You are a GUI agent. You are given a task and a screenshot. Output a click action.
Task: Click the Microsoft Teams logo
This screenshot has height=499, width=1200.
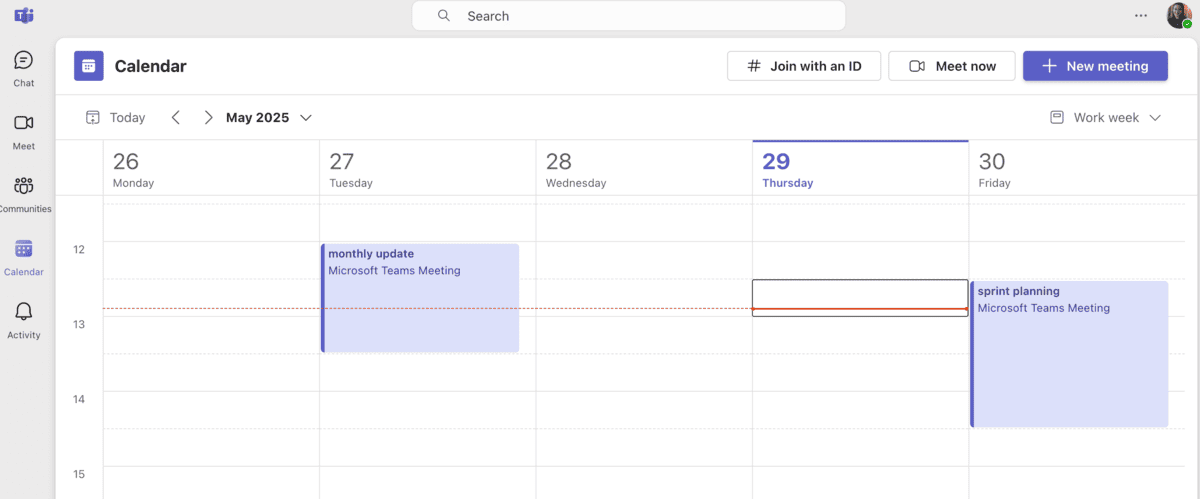point(24,16)
